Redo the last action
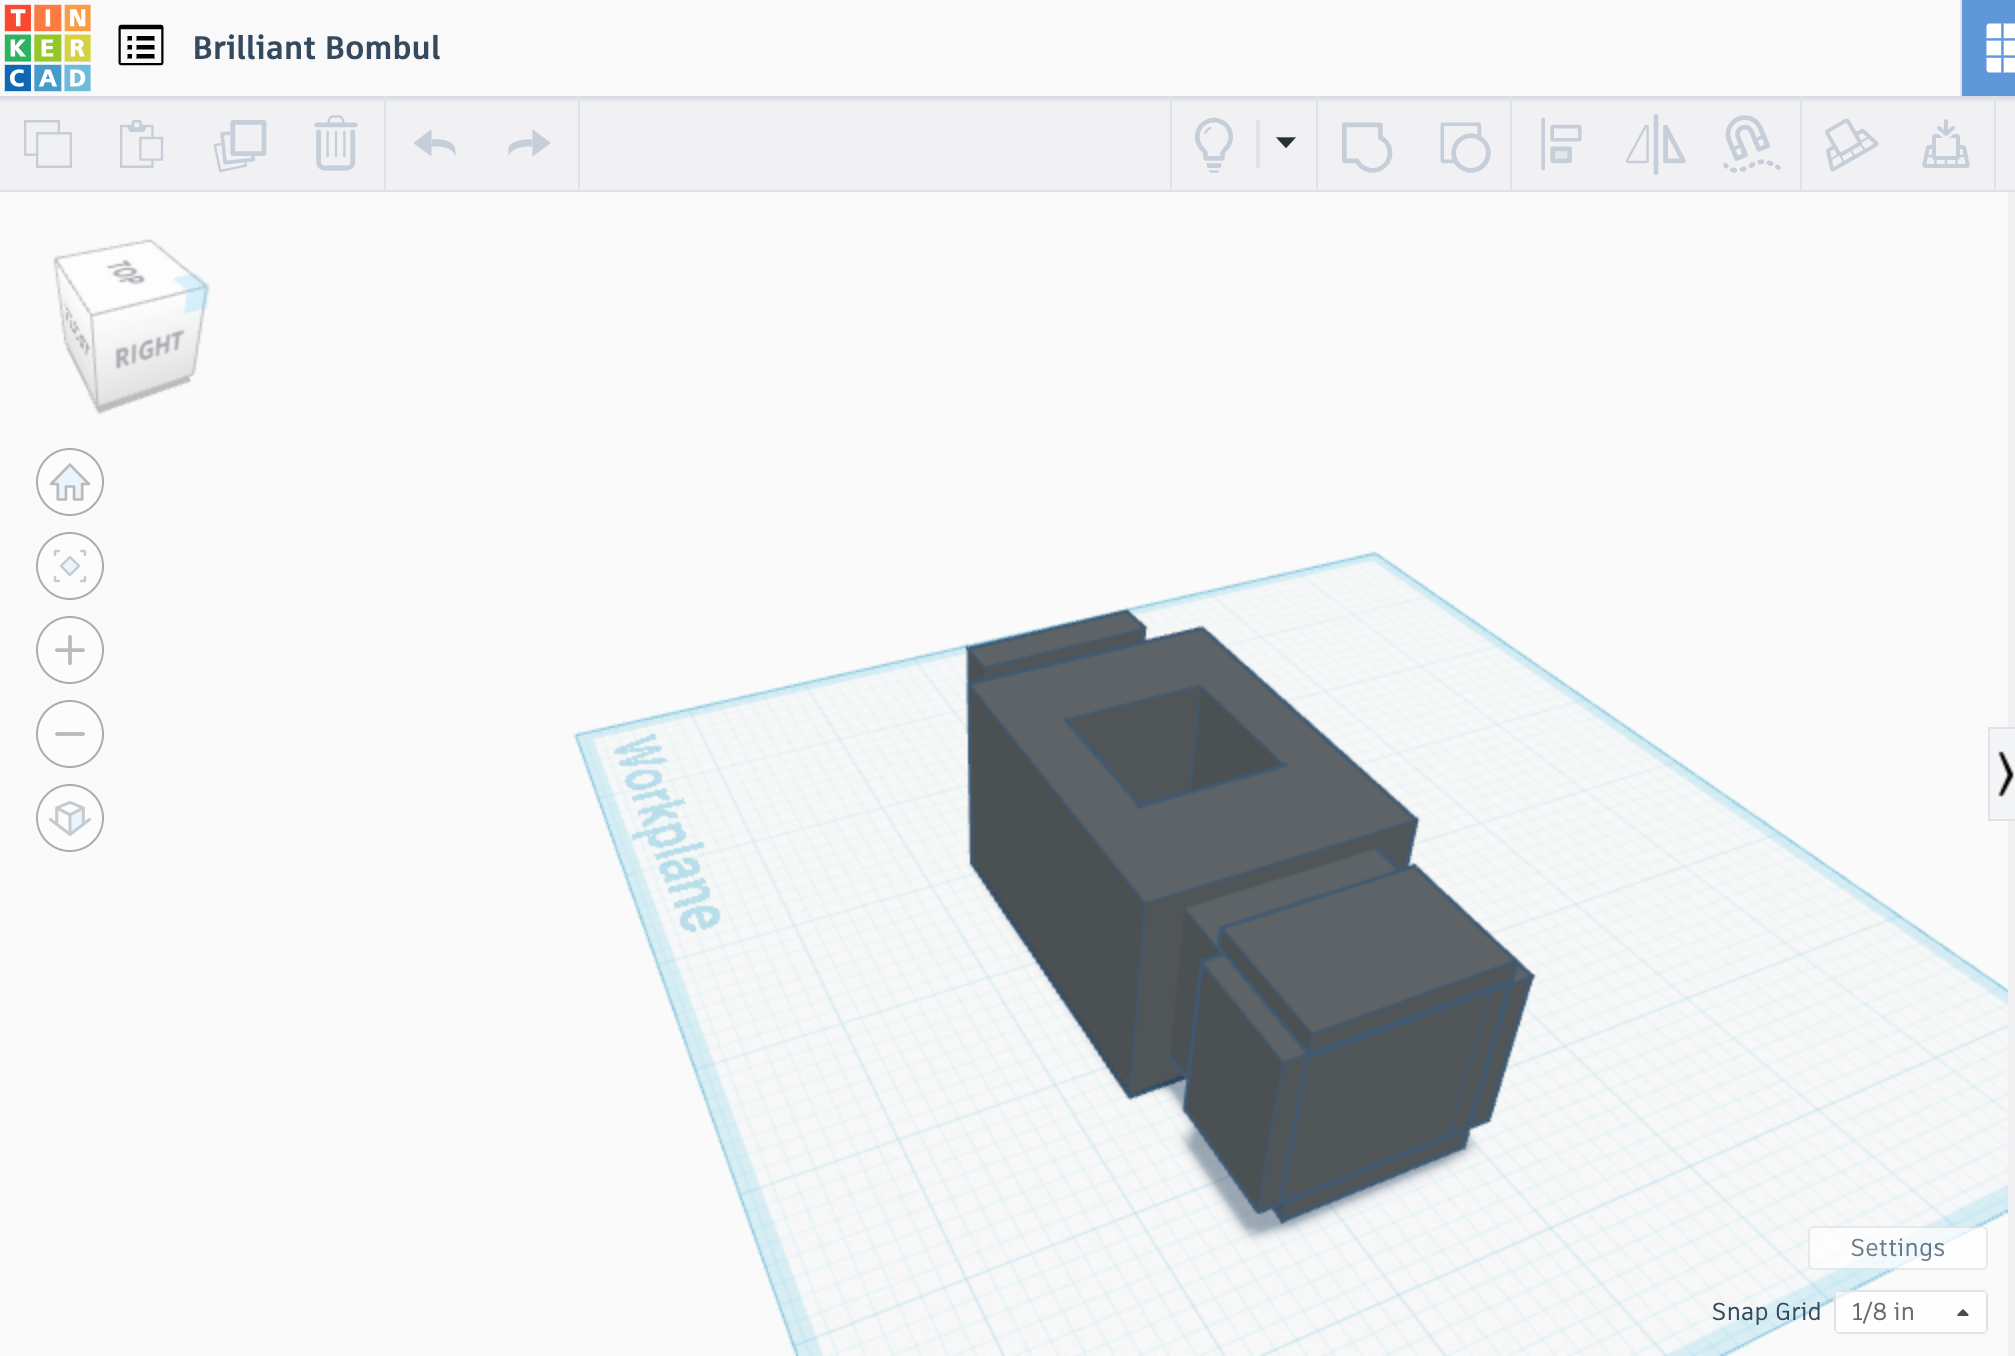The image size is (2015, 1356). [529, 144]
